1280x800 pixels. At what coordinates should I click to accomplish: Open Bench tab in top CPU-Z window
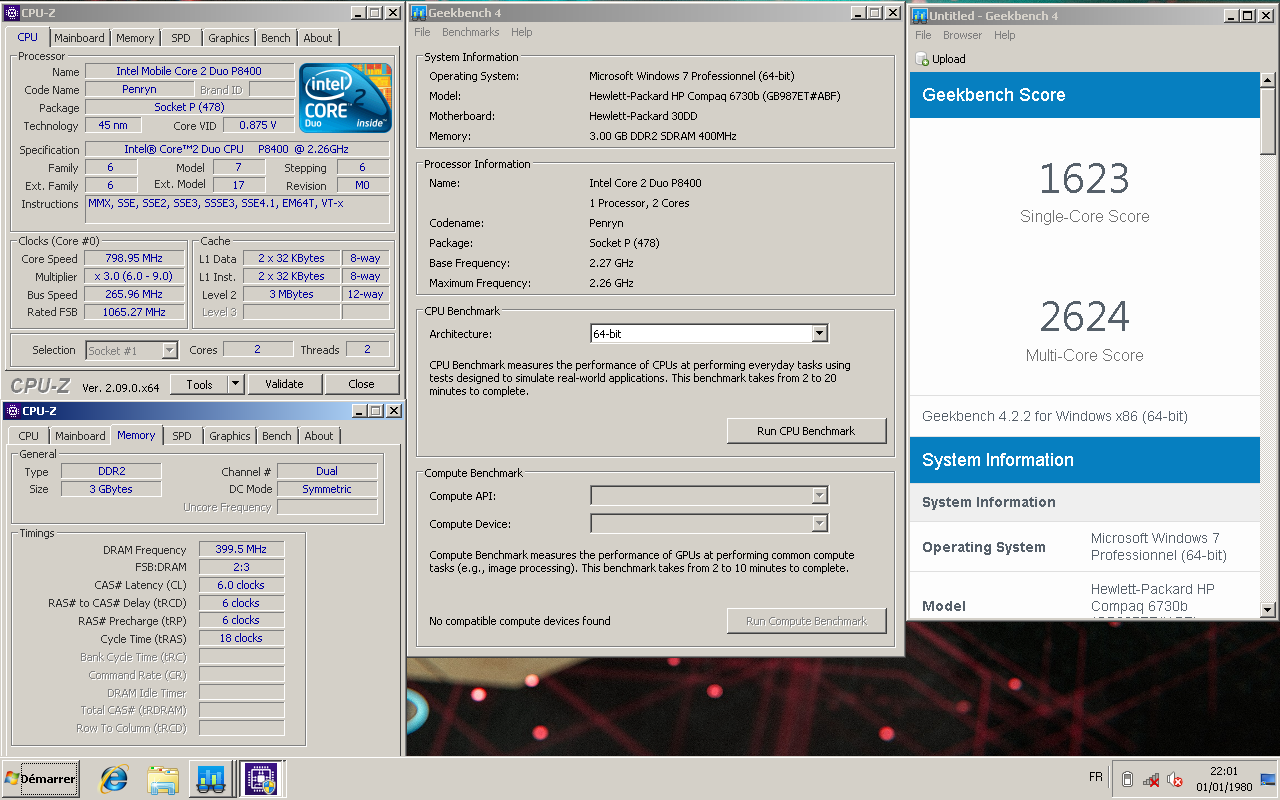coord(276,38)
